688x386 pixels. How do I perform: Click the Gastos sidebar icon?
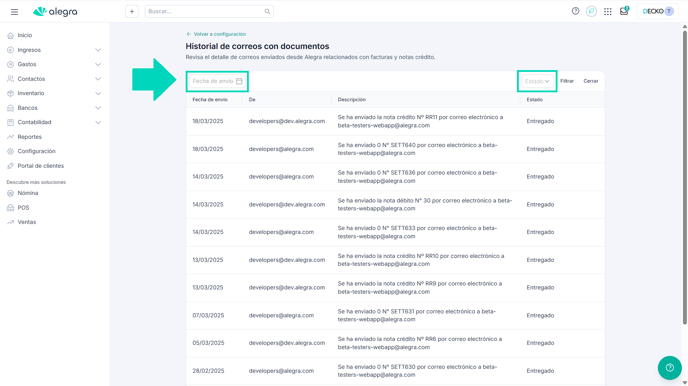[x=11, y=64]
